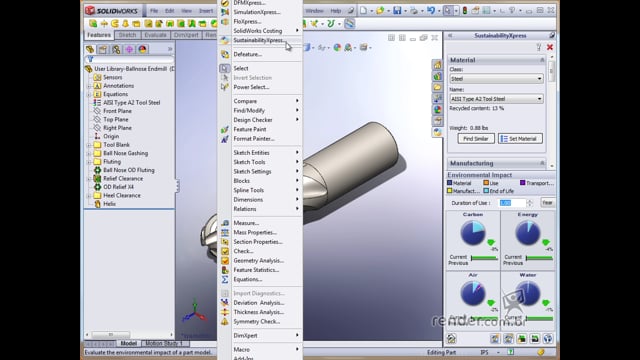The width and height of the screenshot is (640, 360).
Task: Open the Insert menu
Action: pos(206,11)
